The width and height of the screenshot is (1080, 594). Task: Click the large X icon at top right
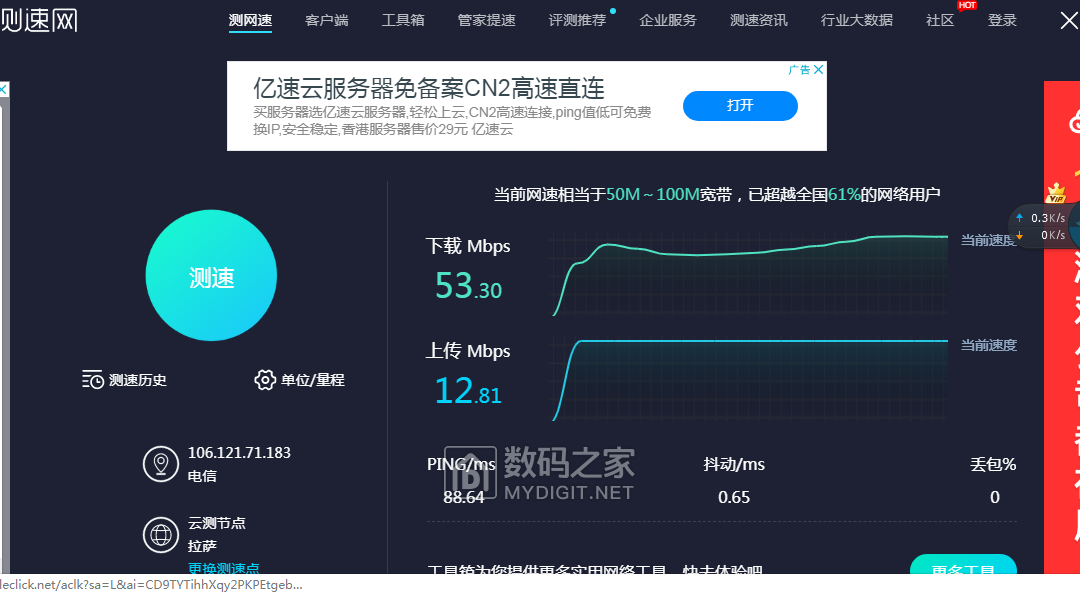point(1068,20)
